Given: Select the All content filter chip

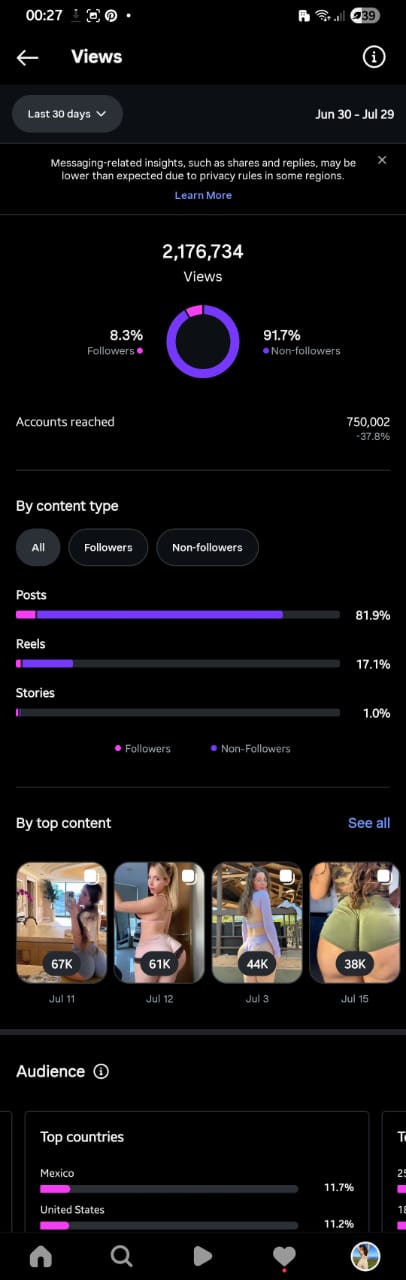Looking at the screenshot, I should pos(38,547).
